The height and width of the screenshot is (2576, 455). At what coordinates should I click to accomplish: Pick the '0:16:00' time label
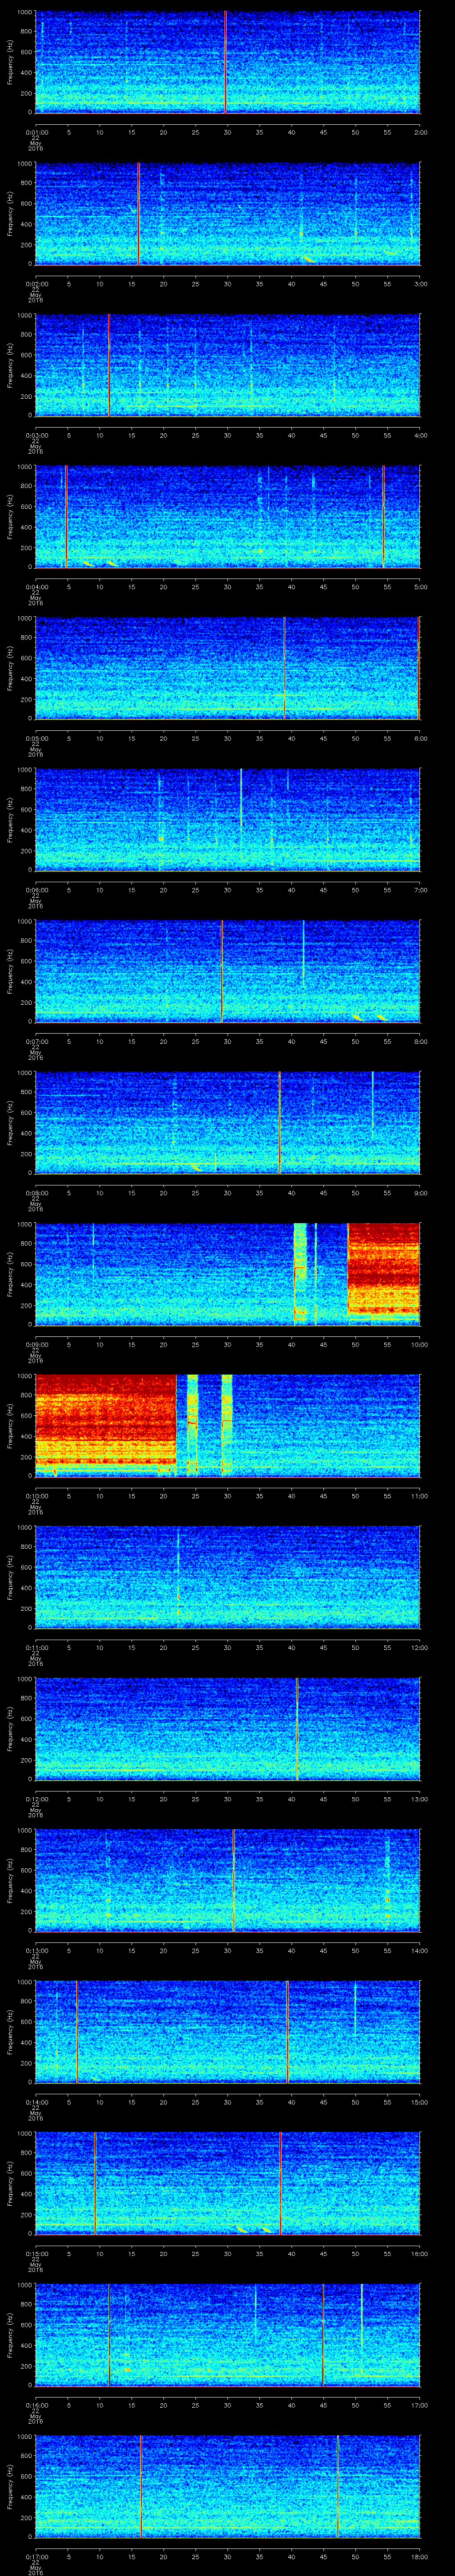click(36, 2404)
